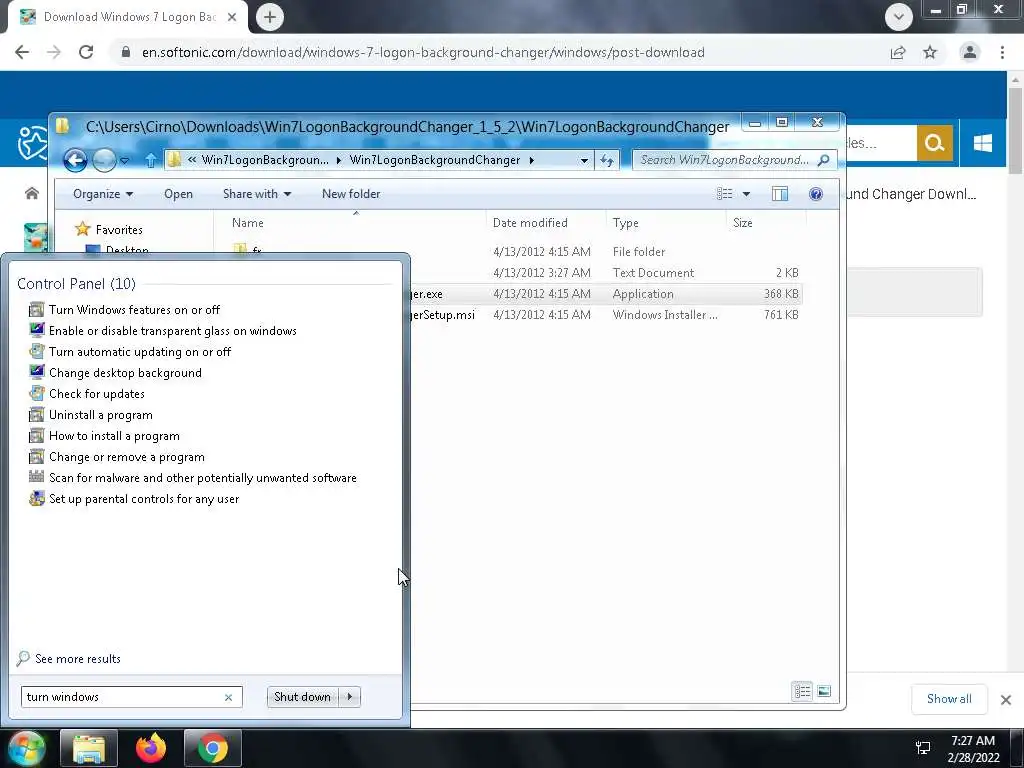Viewport: 1024px width, 768px height.
Task: Click Explorer forward navigation button
Action: (x=104, y=160)
